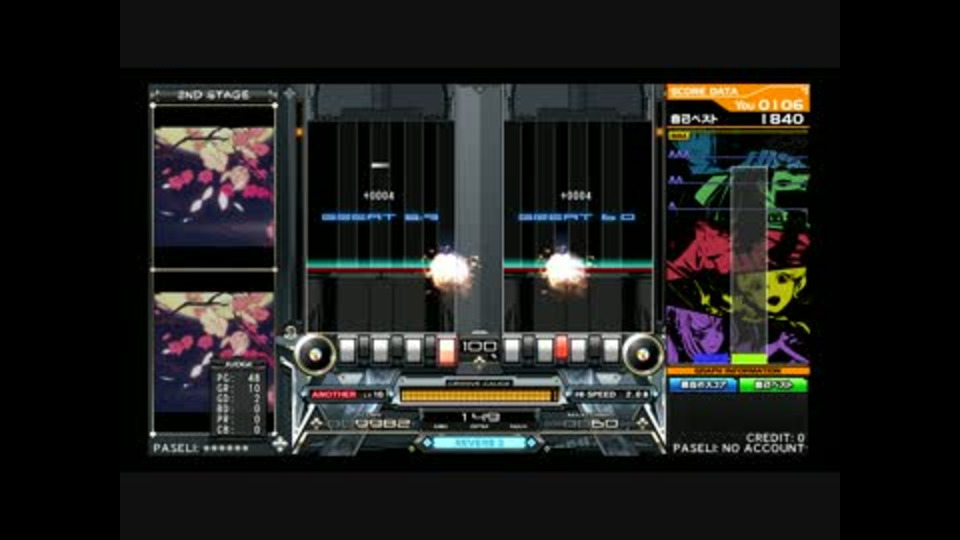The height and width of the screenshot is (540, 960).
Task: Click the falling white note in left lane
Action: point(380,165)
